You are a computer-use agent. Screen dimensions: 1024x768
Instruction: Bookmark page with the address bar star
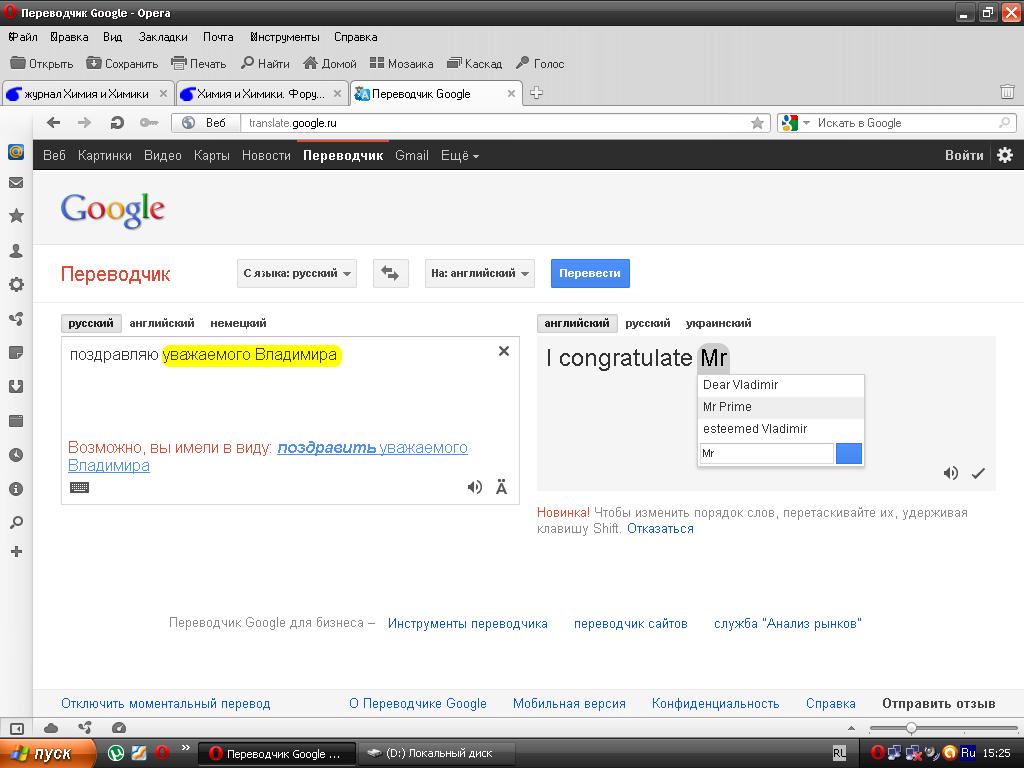coord(758,123)
